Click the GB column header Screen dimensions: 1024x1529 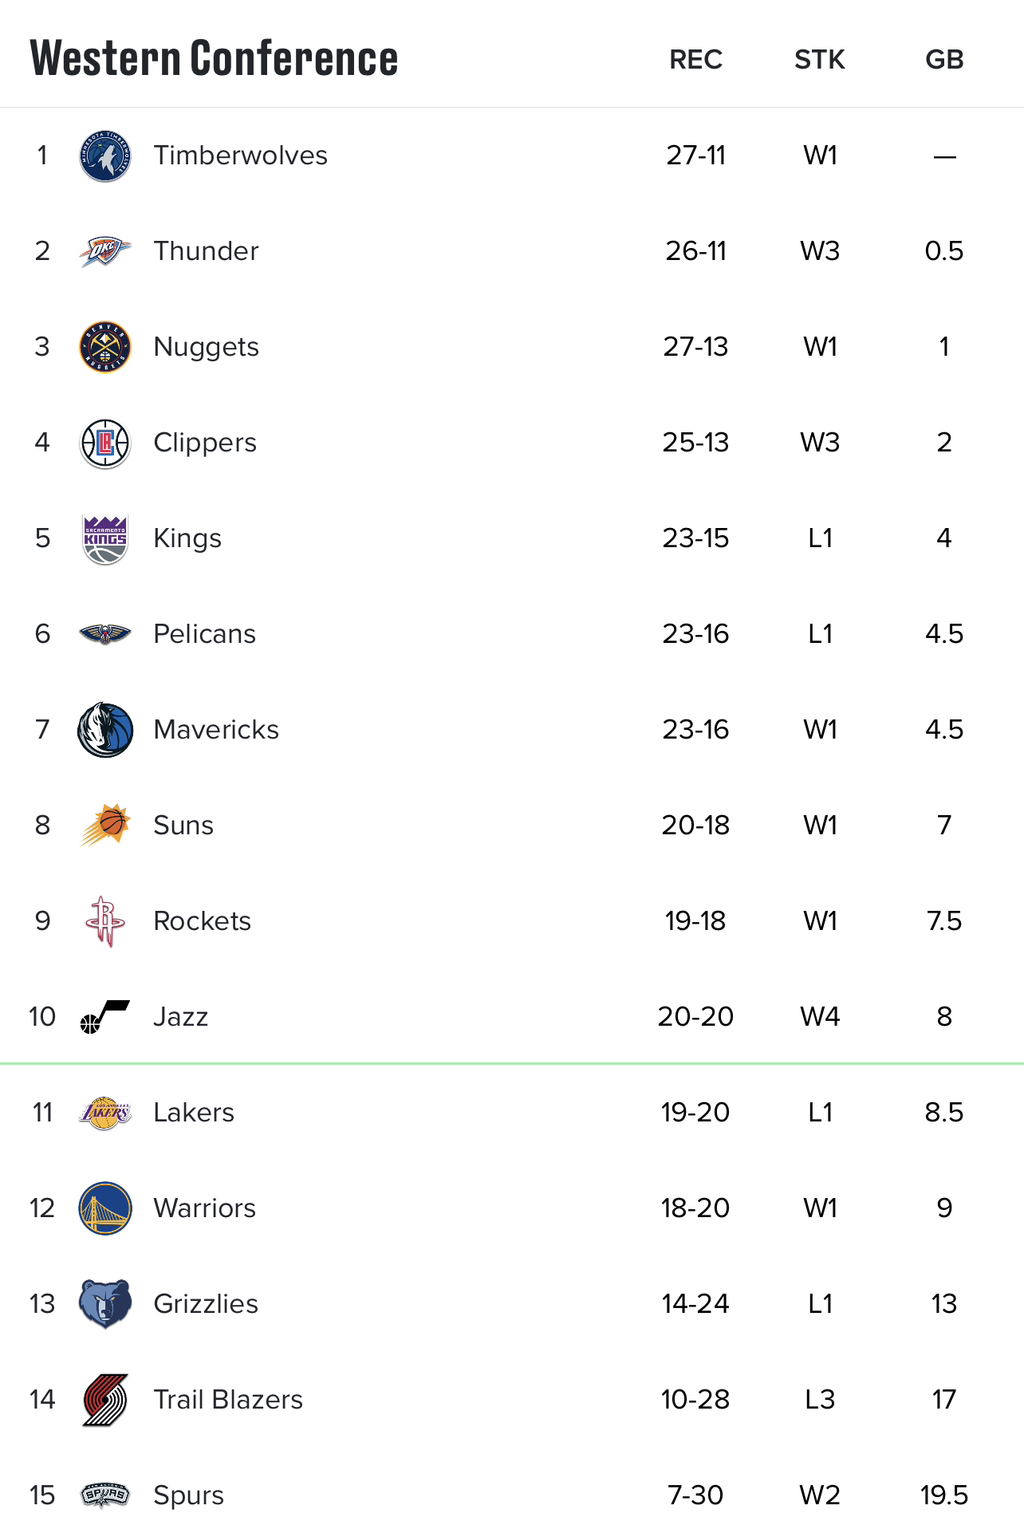coord(944,60)
